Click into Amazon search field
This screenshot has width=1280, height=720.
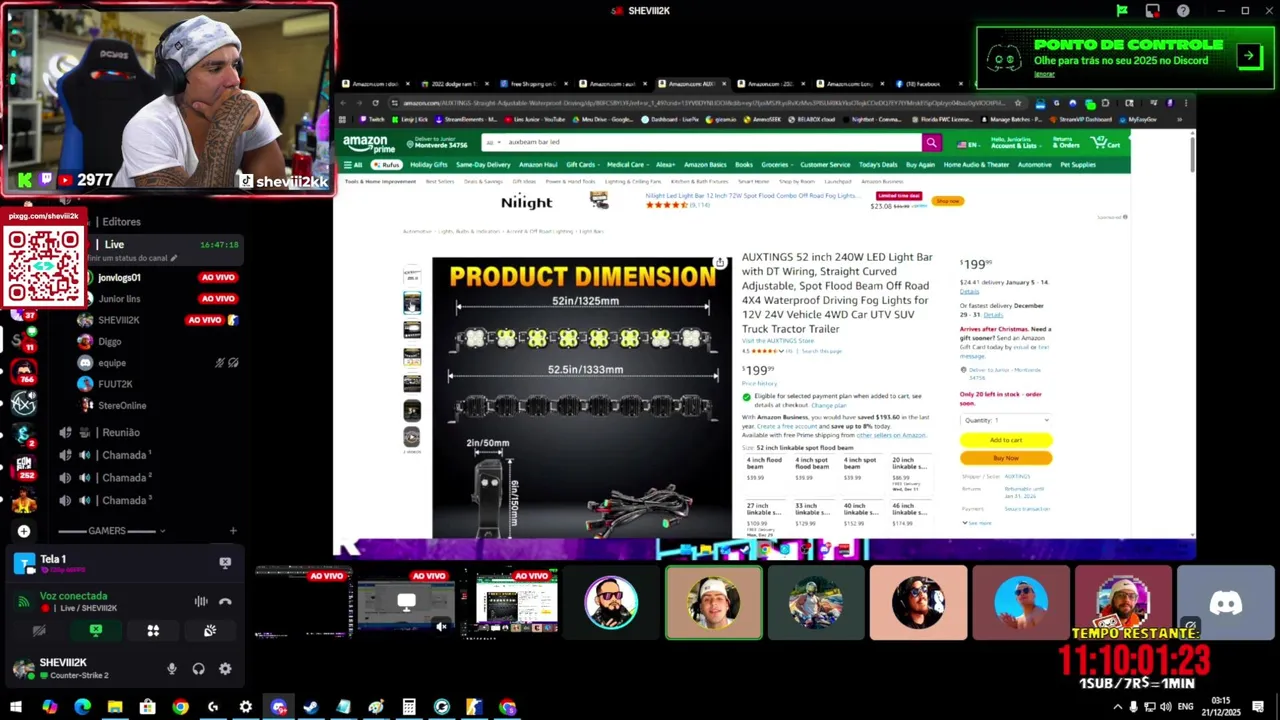click(712, 143)
